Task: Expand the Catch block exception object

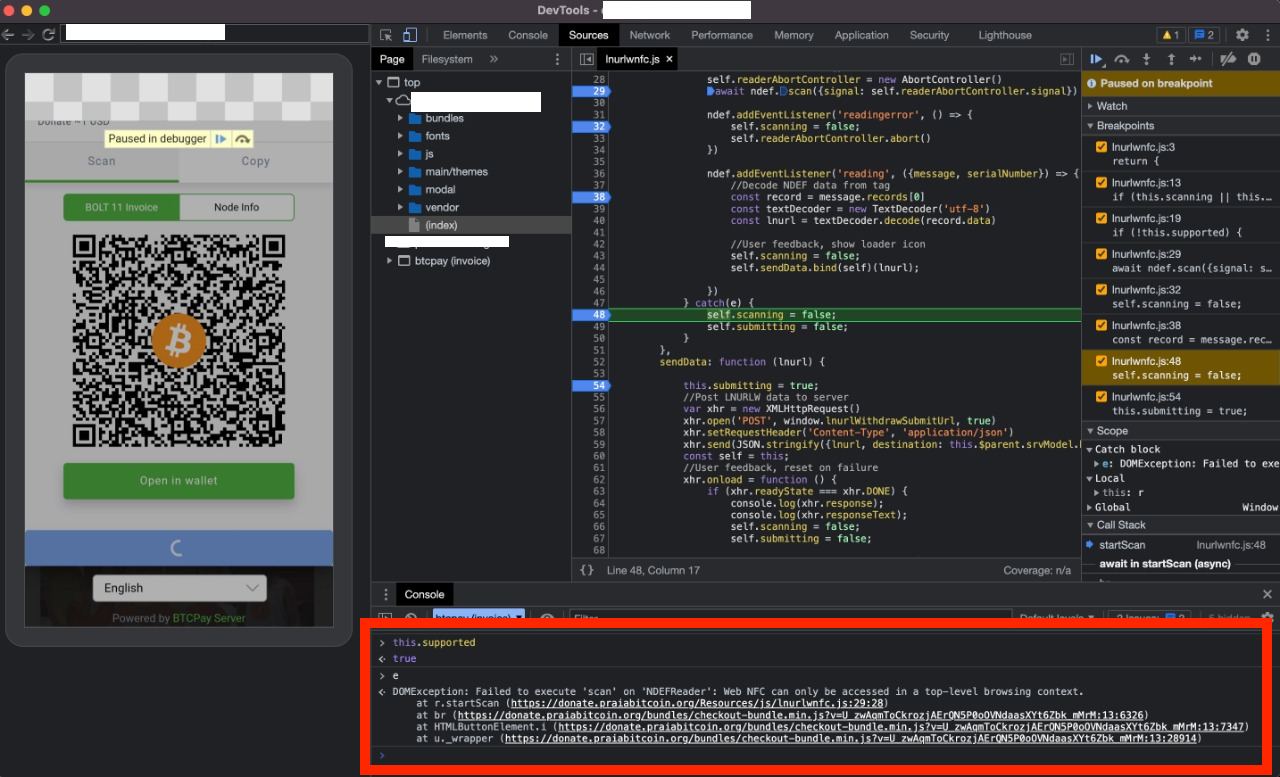Action: (x=1096, y=462)
